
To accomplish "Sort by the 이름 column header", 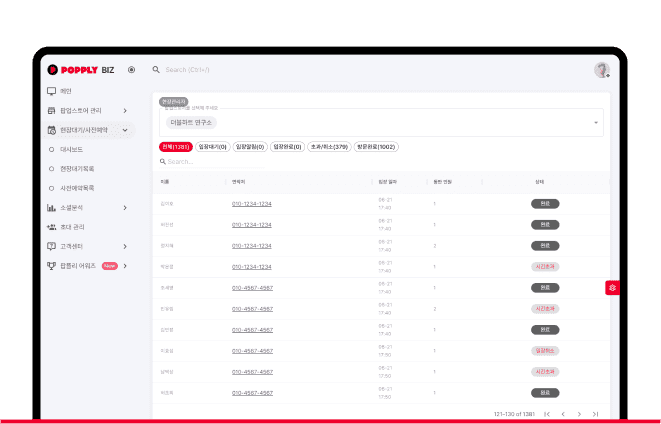I will (x=165, y=182).
